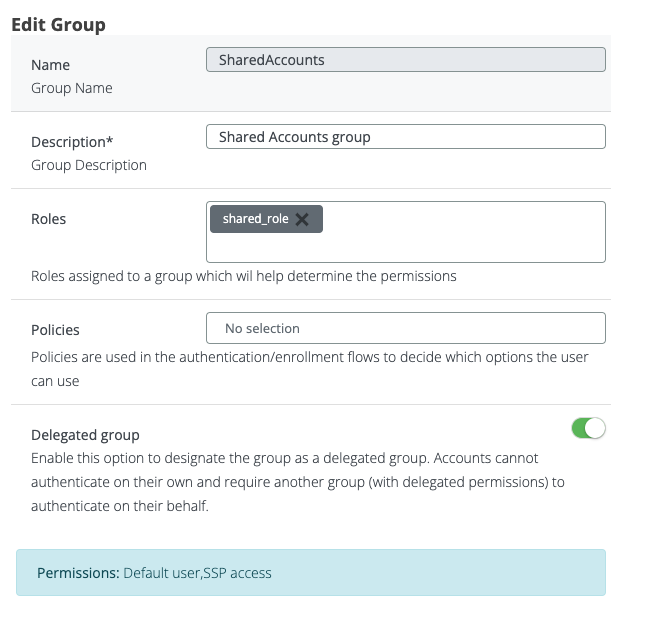Click the 'Policies' field label
Viewport: 650px width, 635px height.
click(x=55, y=330)
